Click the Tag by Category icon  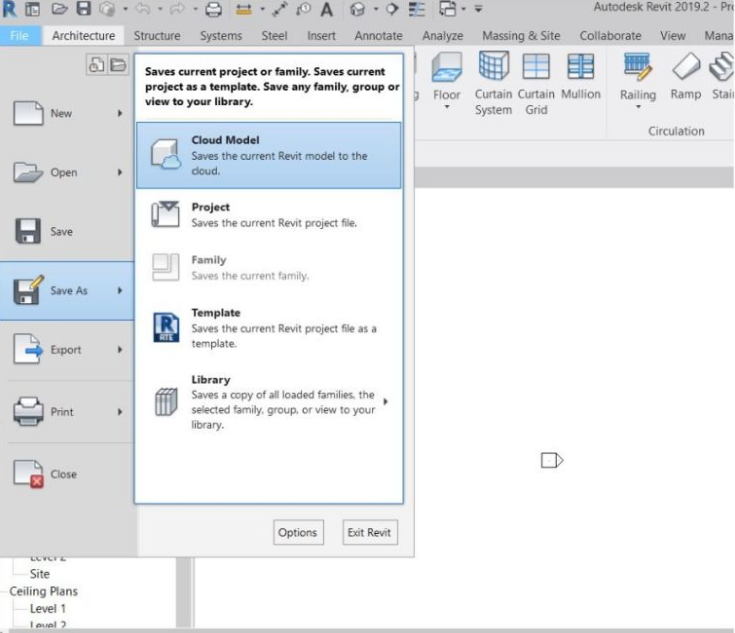(x=304, y=9)
